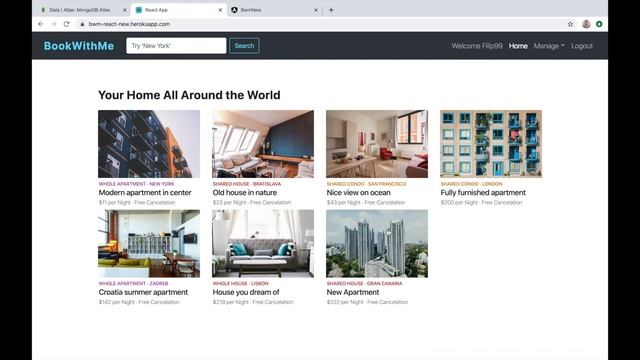Click 'Your Home All Around the World' heading
This screenshot has height=360, width=640.
189,95
